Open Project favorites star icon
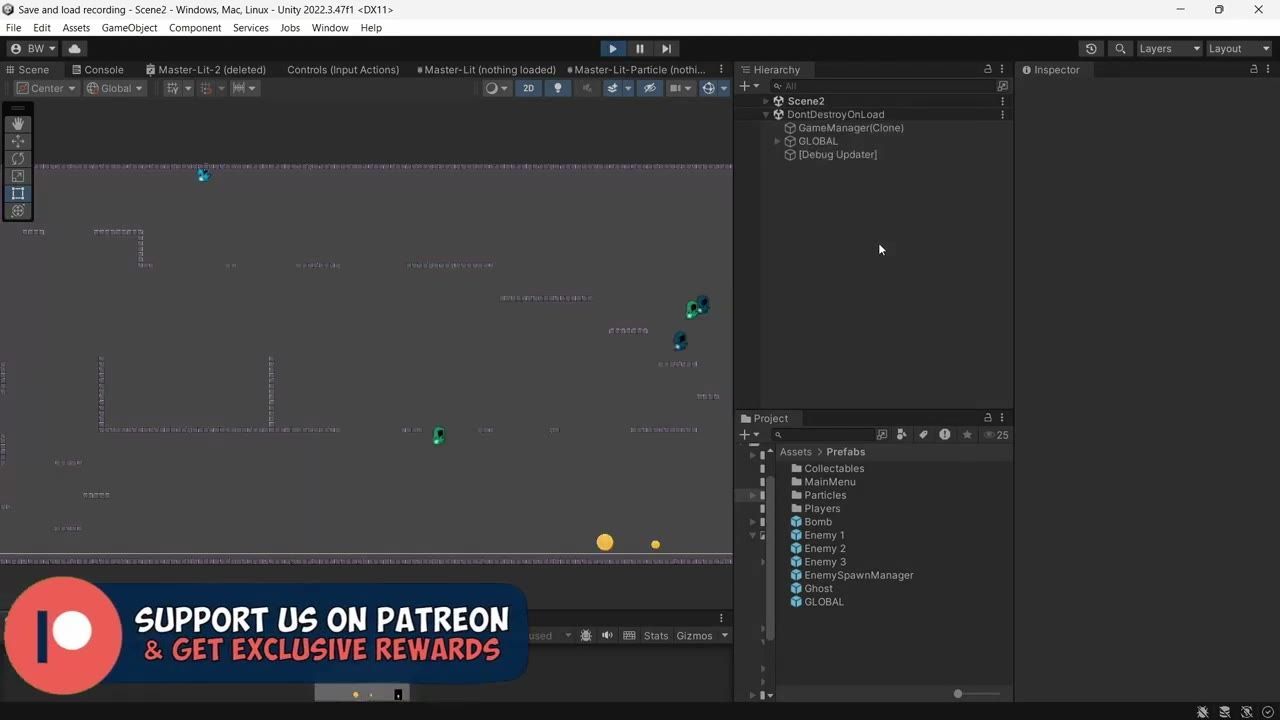The height and width of the screenshot is (720, 1280). [967, 435]
